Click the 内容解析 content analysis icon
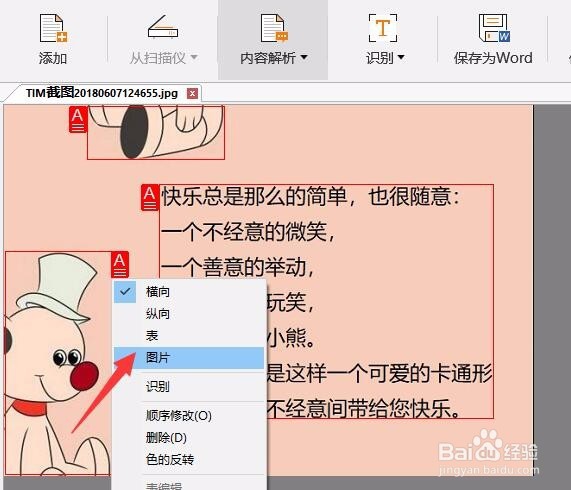The height and width of the screenshot is (490, 571). pos(274,28)
